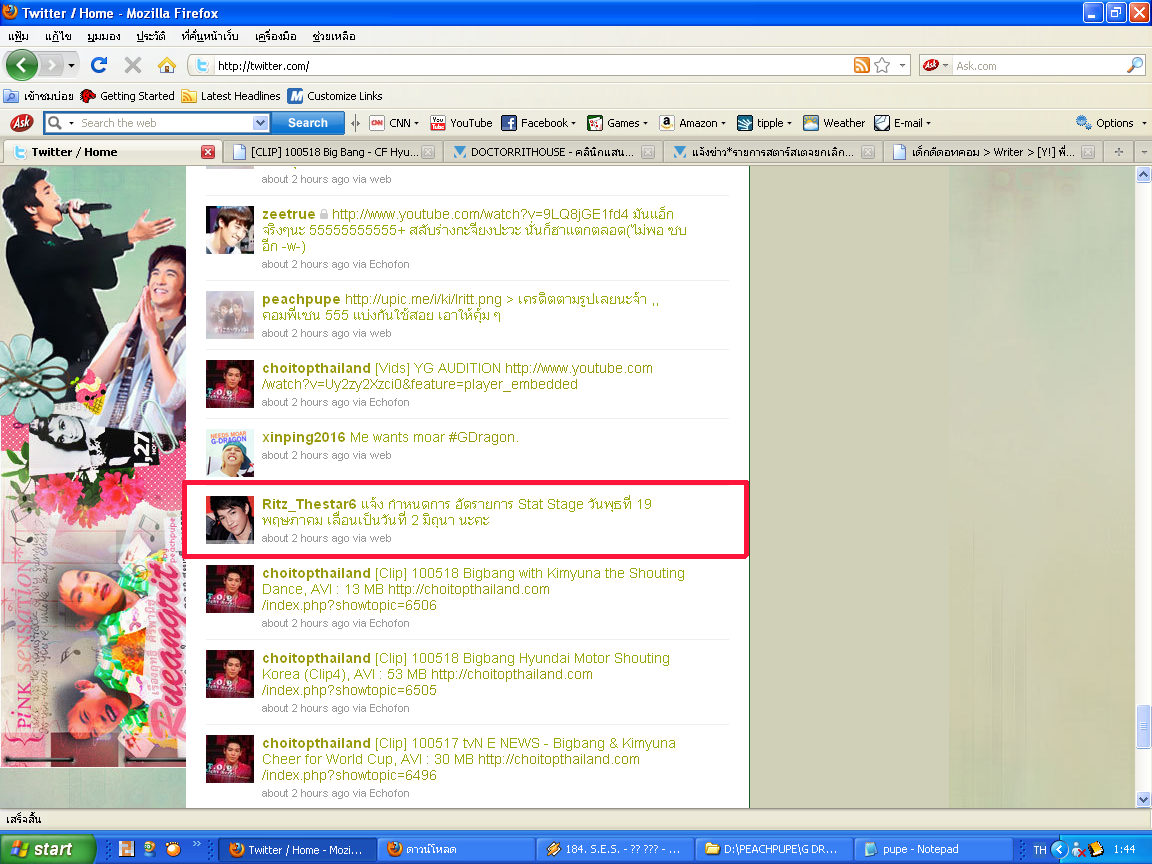Click xinping2016's avatar thumbnail
Screen dimensions: 1152x864
tap(230, 453)
